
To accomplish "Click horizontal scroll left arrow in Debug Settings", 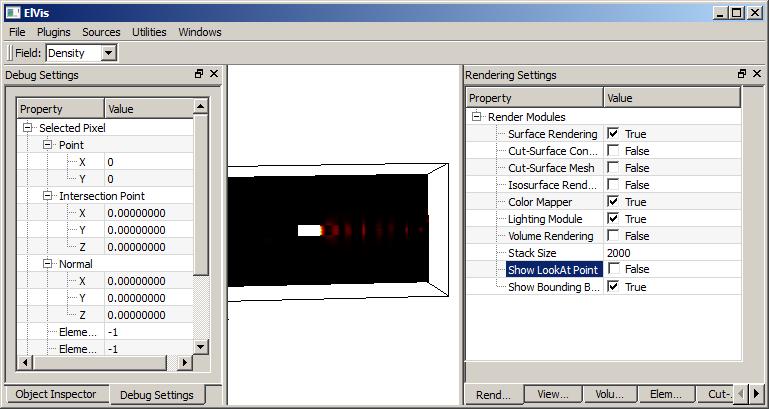I will 25,363.
